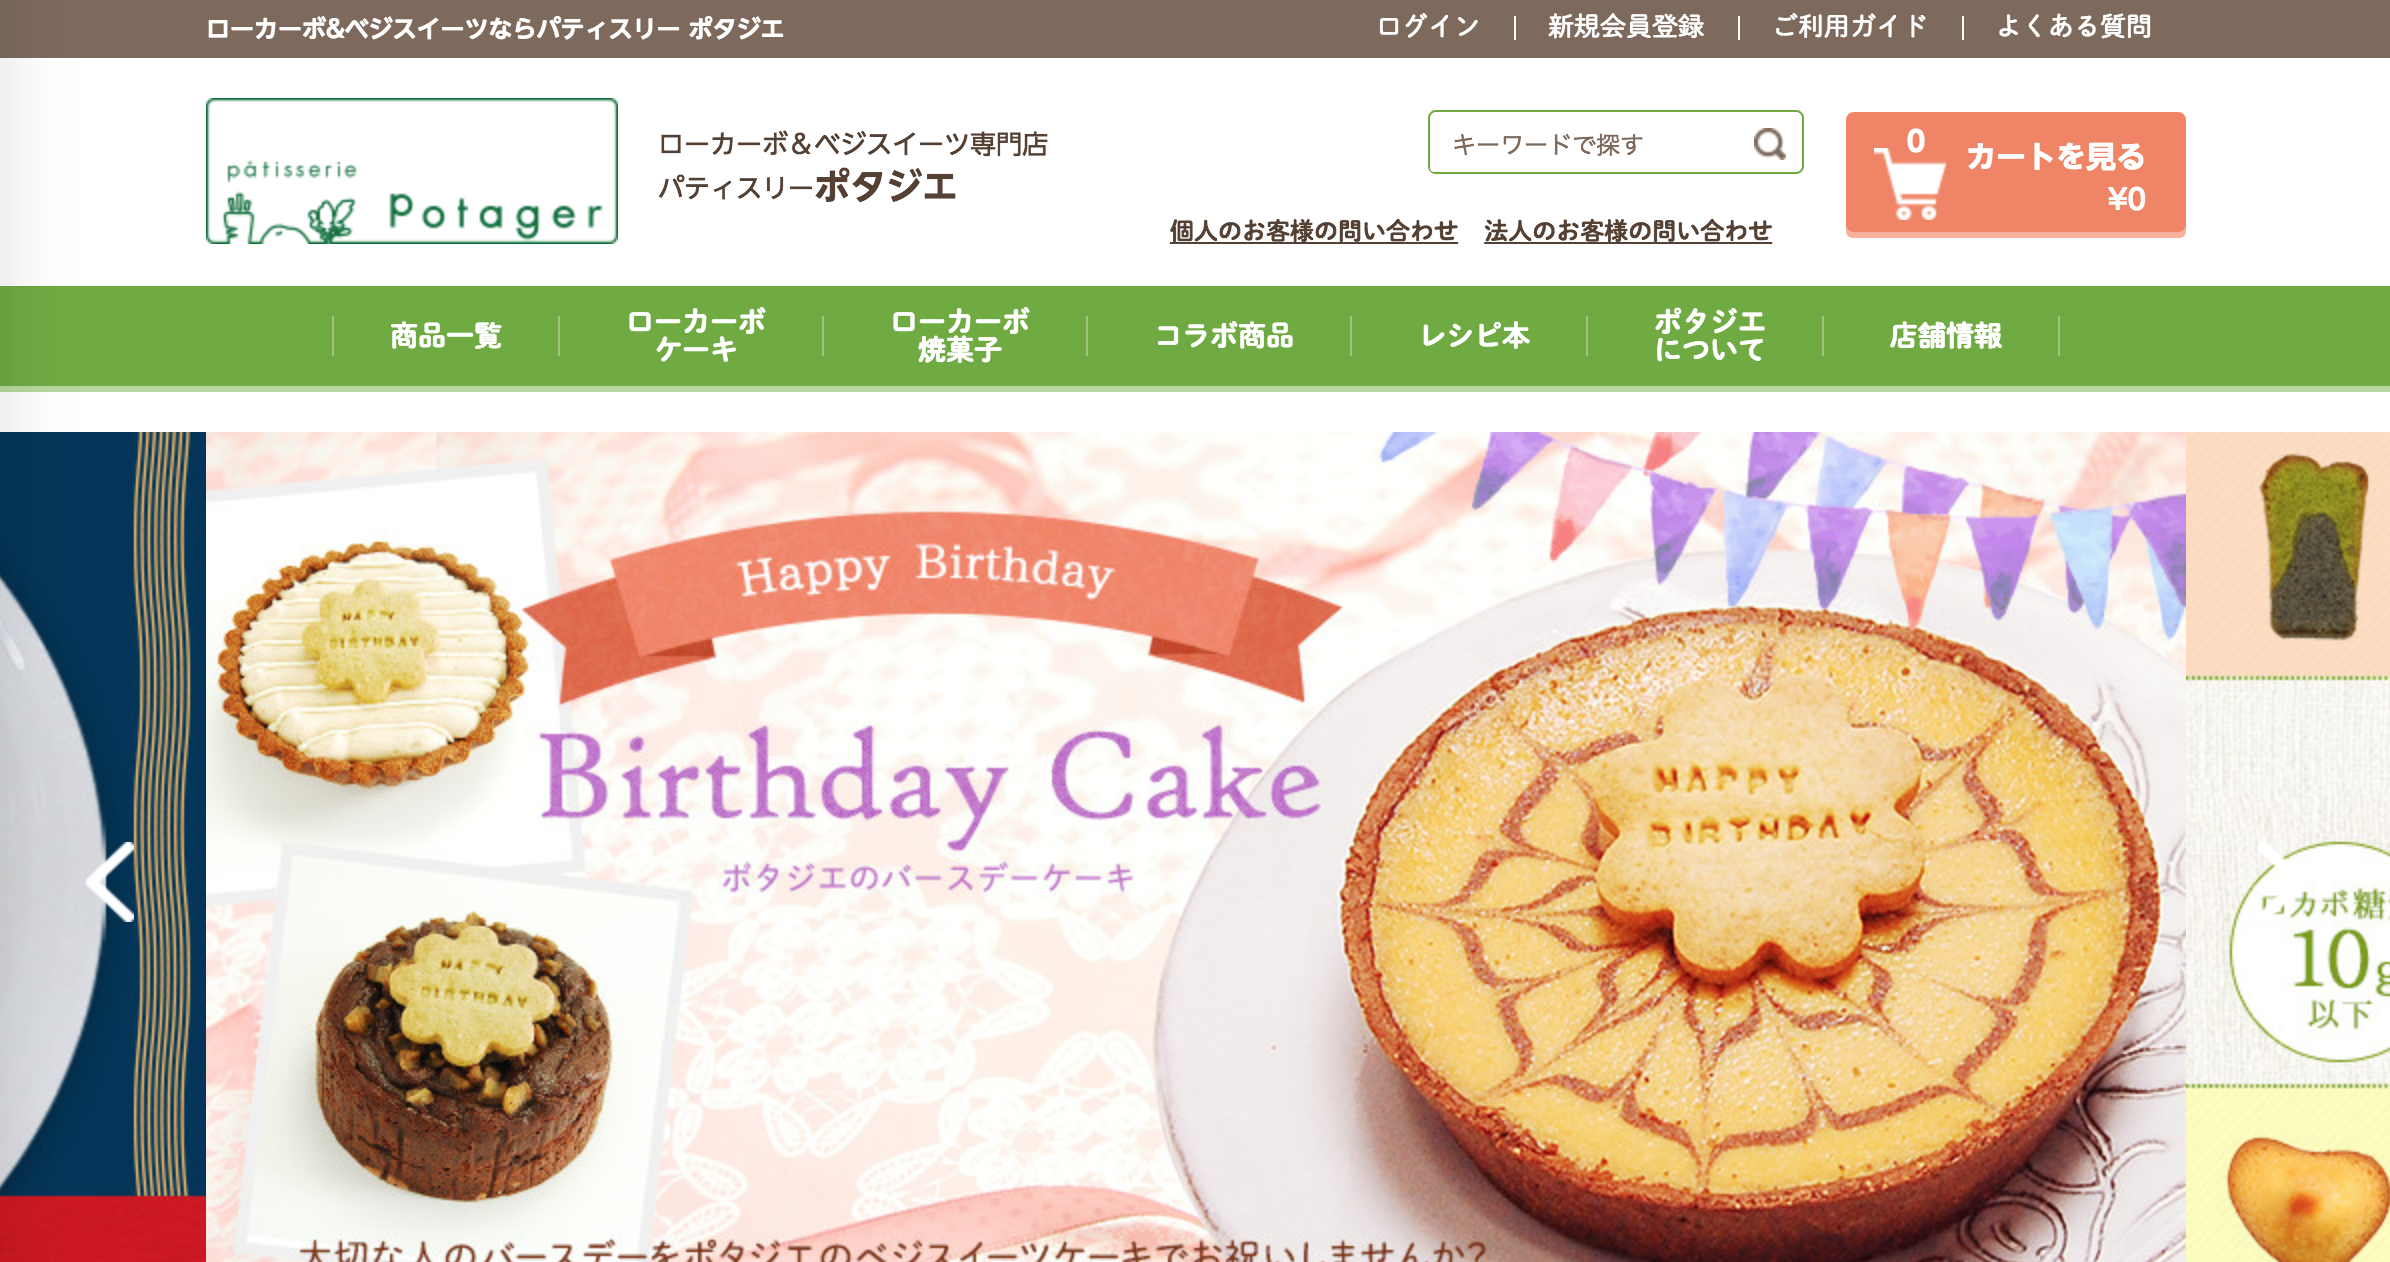2390x1262 pixels.
Task: Open ポタジエについて menu item
Action: [1709, 336]
